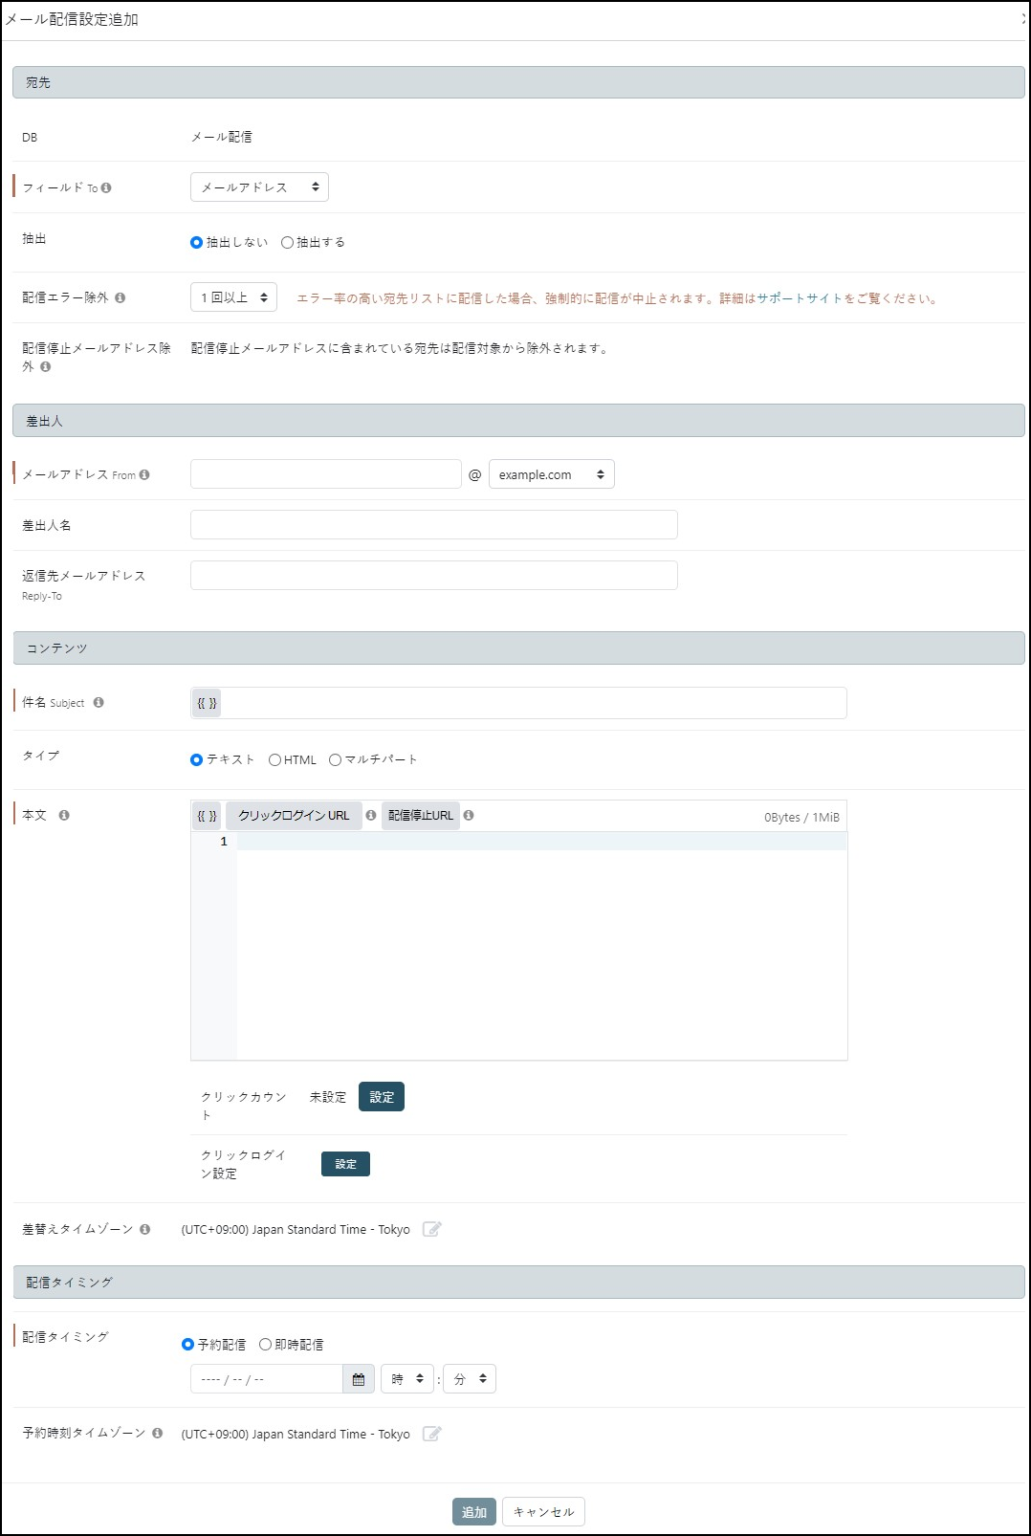Image resolution: width=1031 pixels, height=1536 pixels.
Task: Open the メールアドレス field dropdown
Action: pos(259,187)
